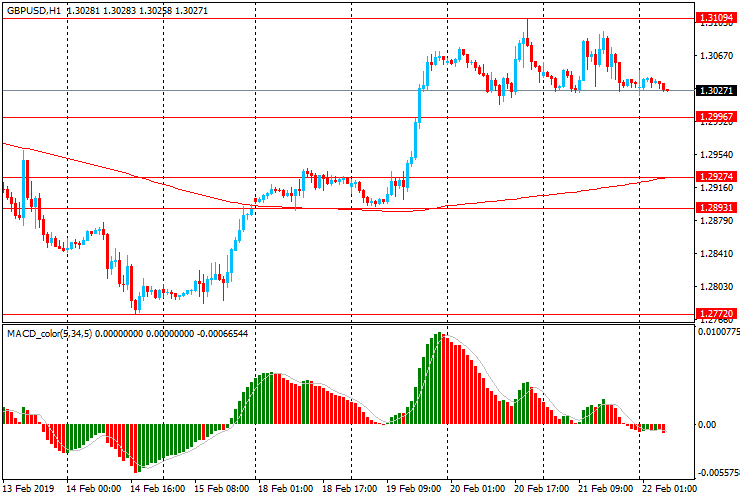This screenshot has height=500, width=740.
Task: Click the black 1.30271 current price label
Action: tap(716, 90)
